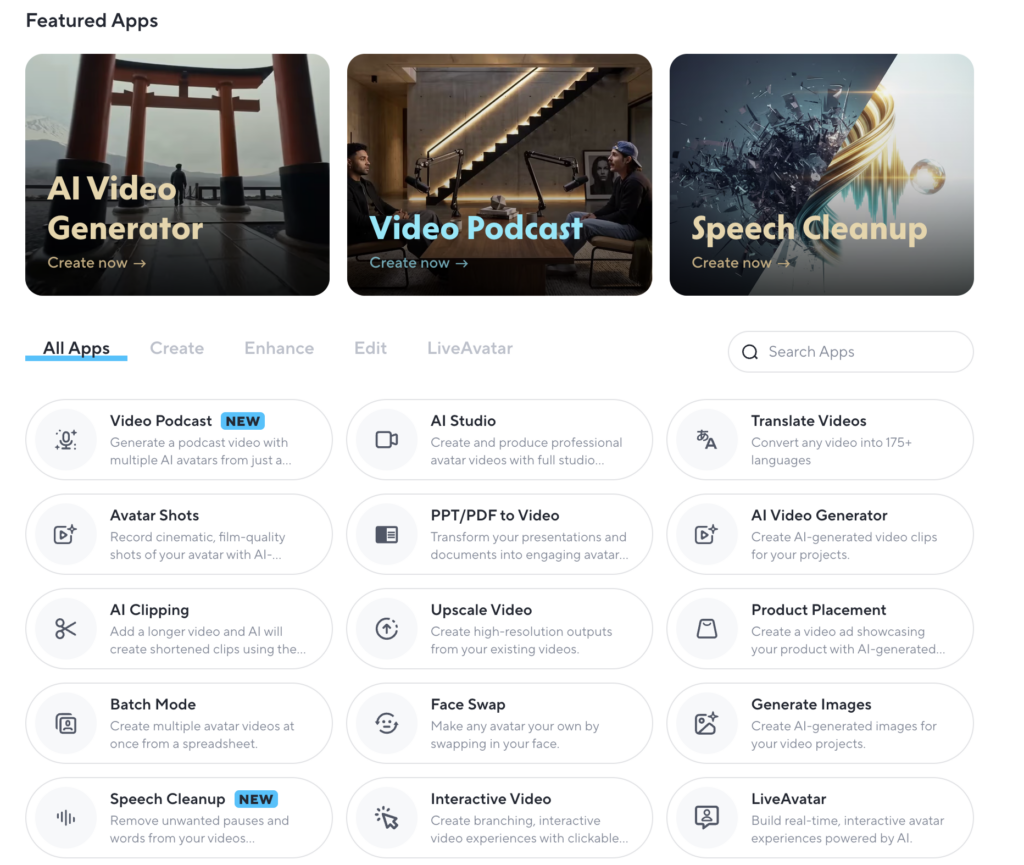Click the Avatar Shots app title
Viewport: 1024px width, 865px height.
[x=154, y=515]
